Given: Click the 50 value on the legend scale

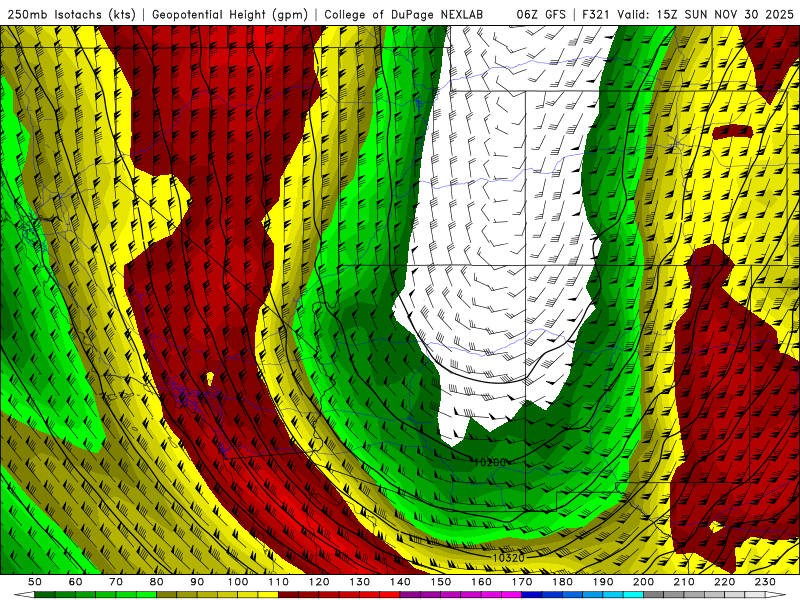Looking at the screenshot, I should tap(35, 582).
